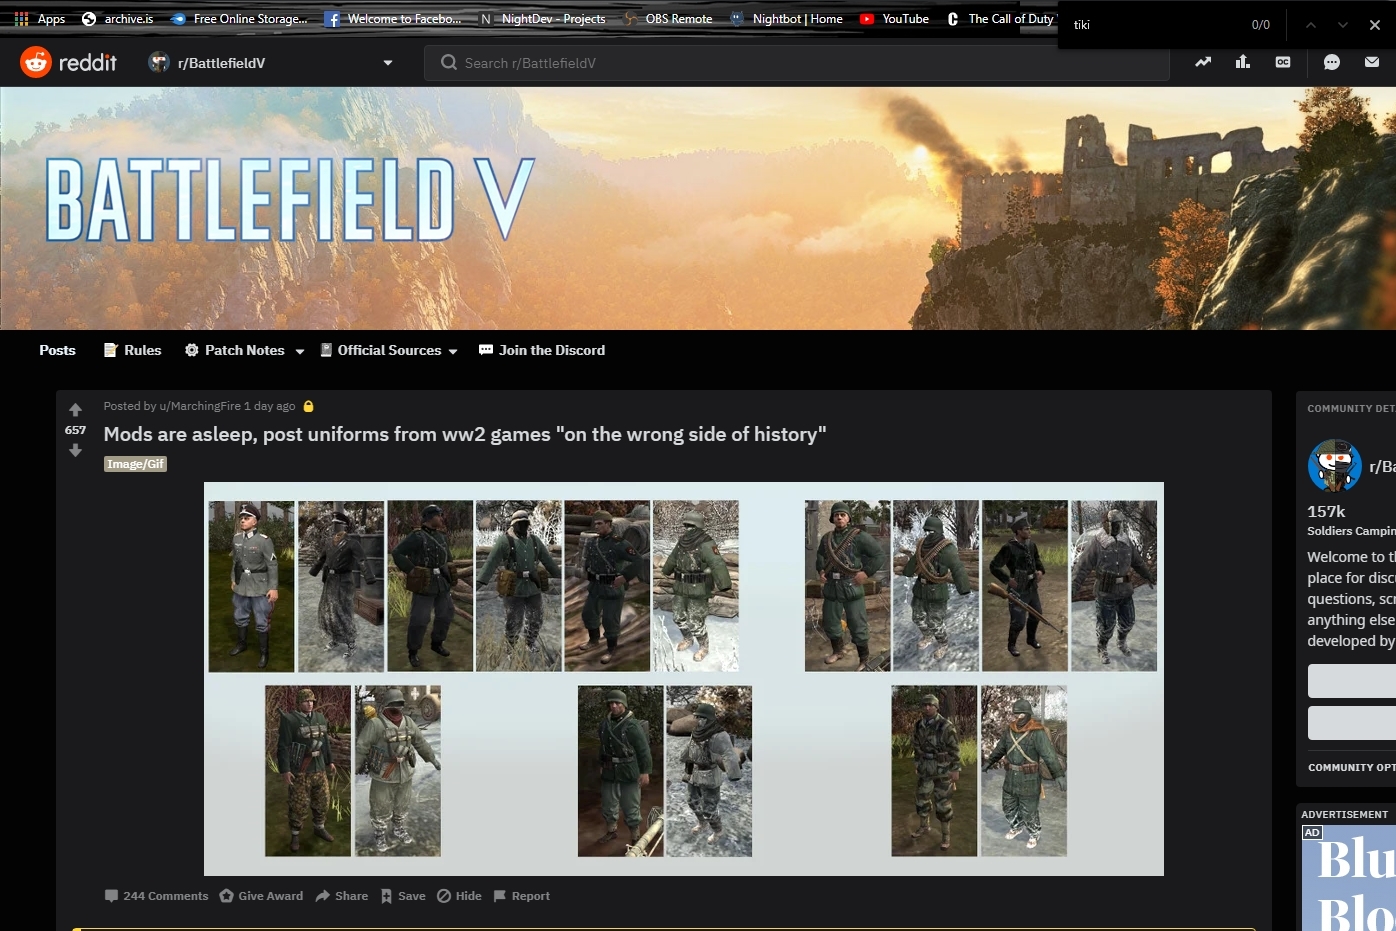
Task: Open The Call of Duty bookmark
Action: [1001, 19]
